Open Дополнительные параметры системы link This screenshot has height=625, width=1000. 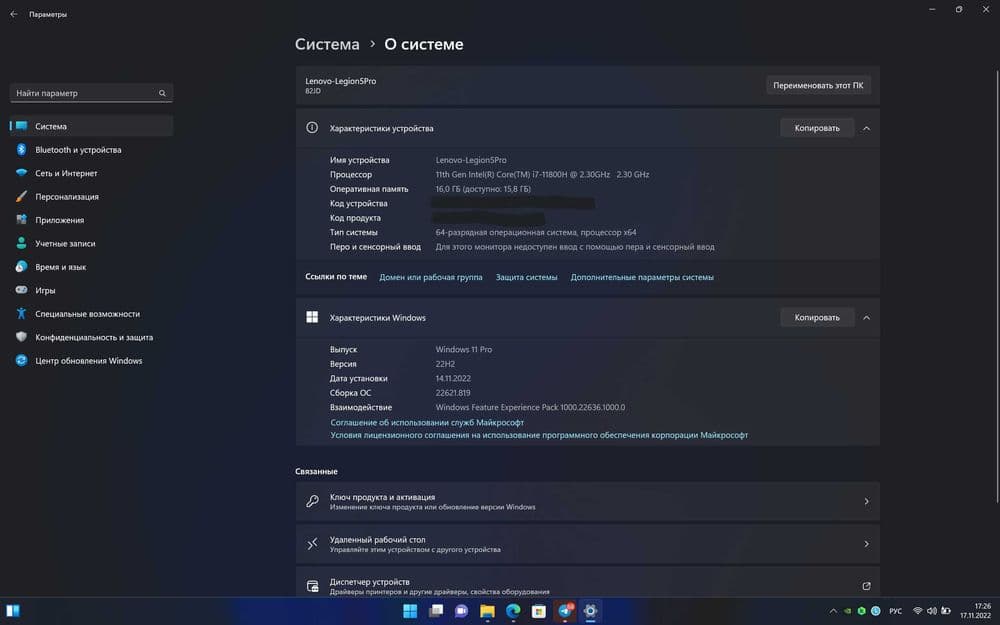pyautogui.click(x=642, y=277)
